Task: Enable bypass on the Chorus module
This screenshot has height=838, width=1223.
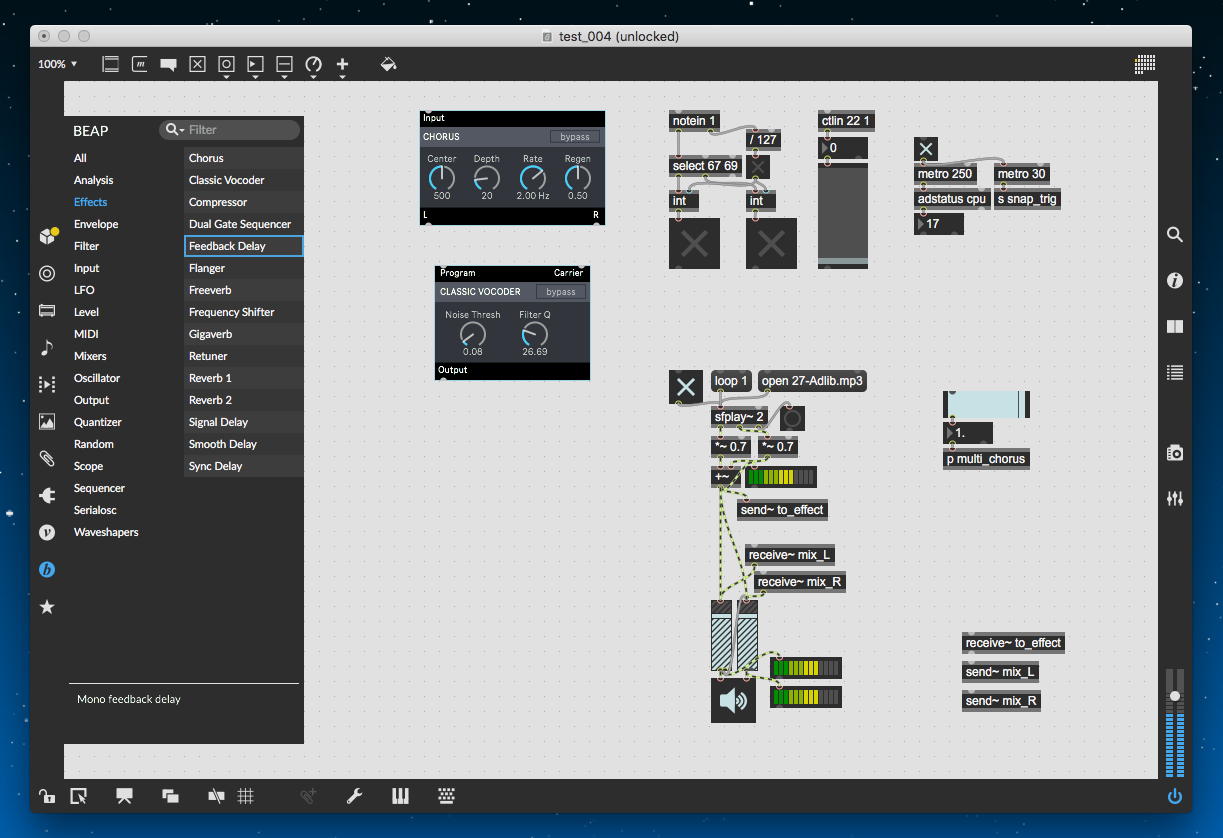Action: 575,137
